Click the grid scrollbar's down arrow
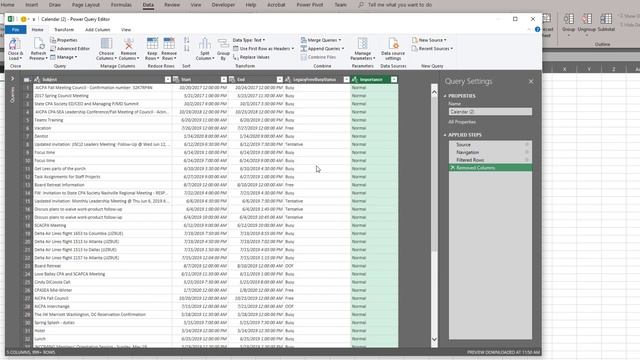The image size is (640, 360). click(434, 339)
